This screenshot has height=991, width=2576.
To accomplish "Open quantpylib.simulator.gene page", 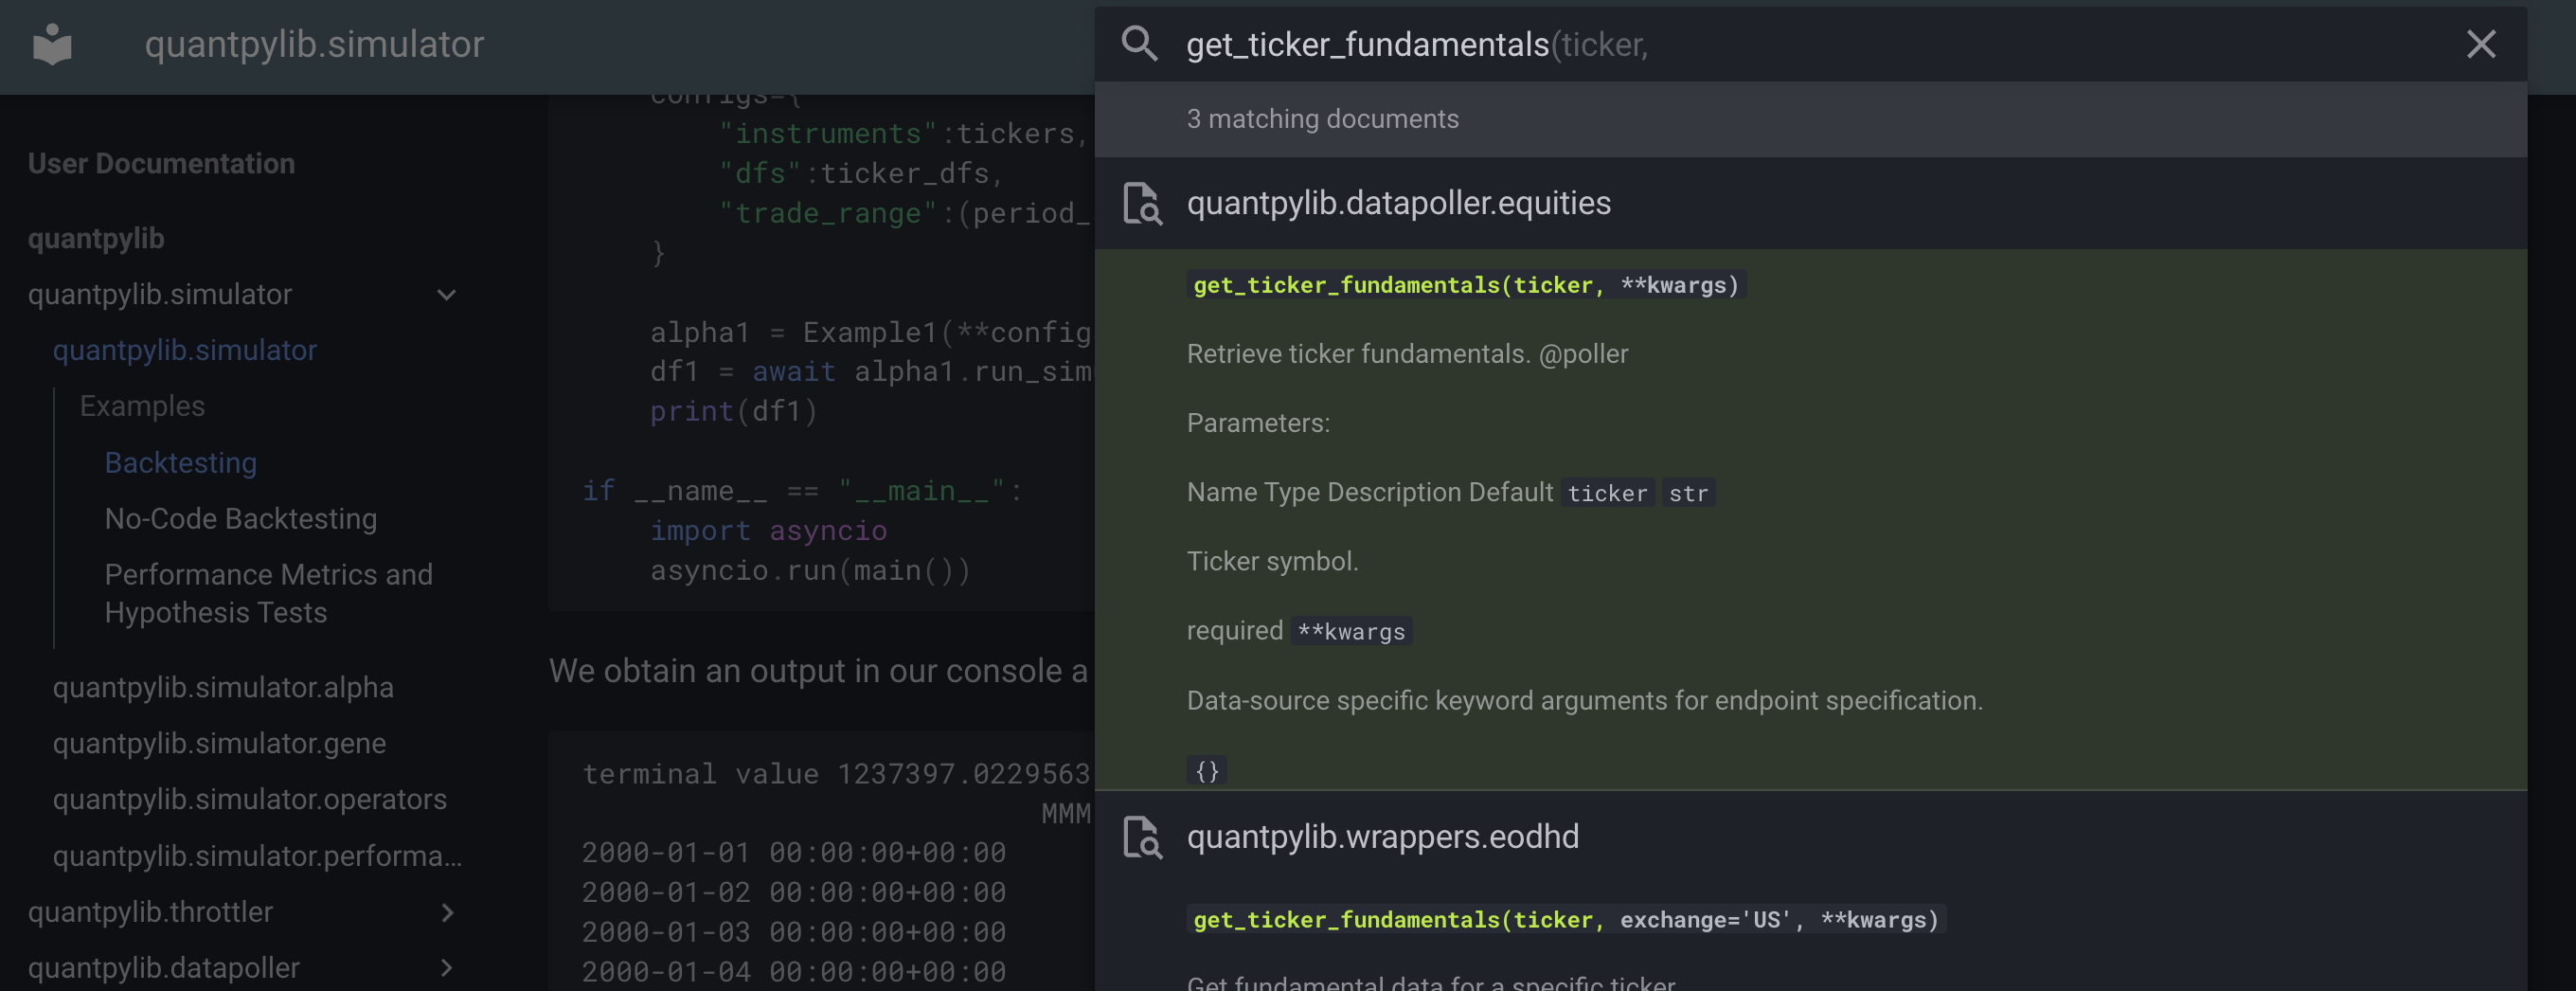I will click(219, 744).
